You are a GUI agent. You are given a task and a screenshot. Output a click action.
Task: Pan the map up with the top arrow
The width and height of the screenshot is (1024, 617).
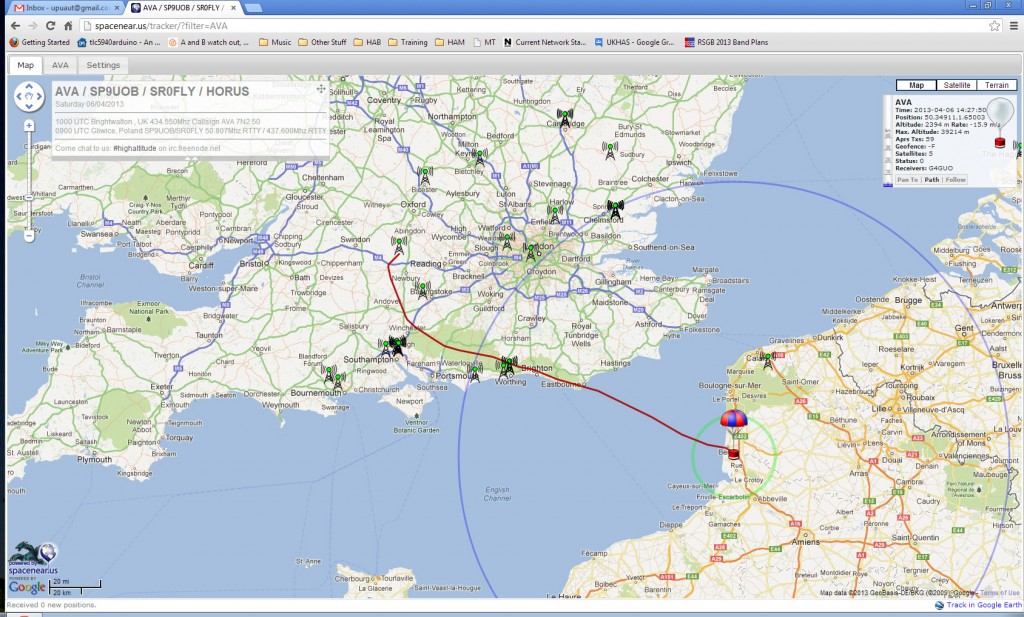pyautogui.click(x=29, y=87)
